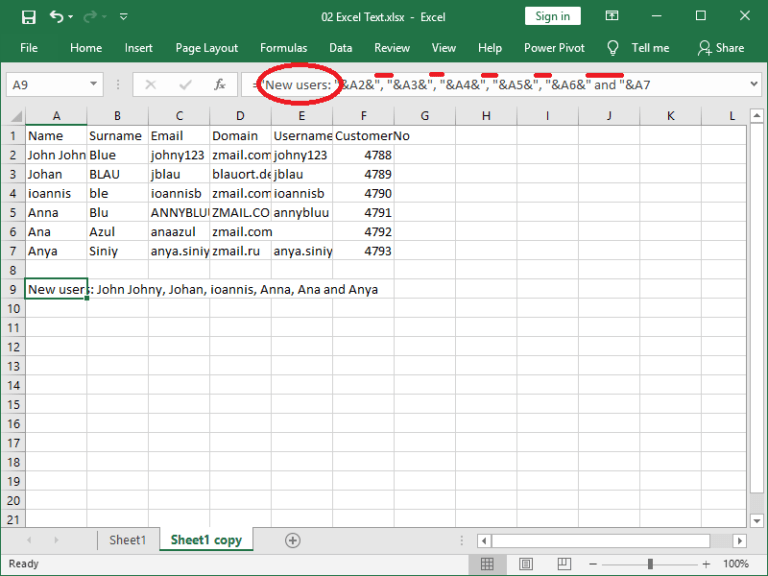
Task: Select row header 9
Action: point(13,289)
